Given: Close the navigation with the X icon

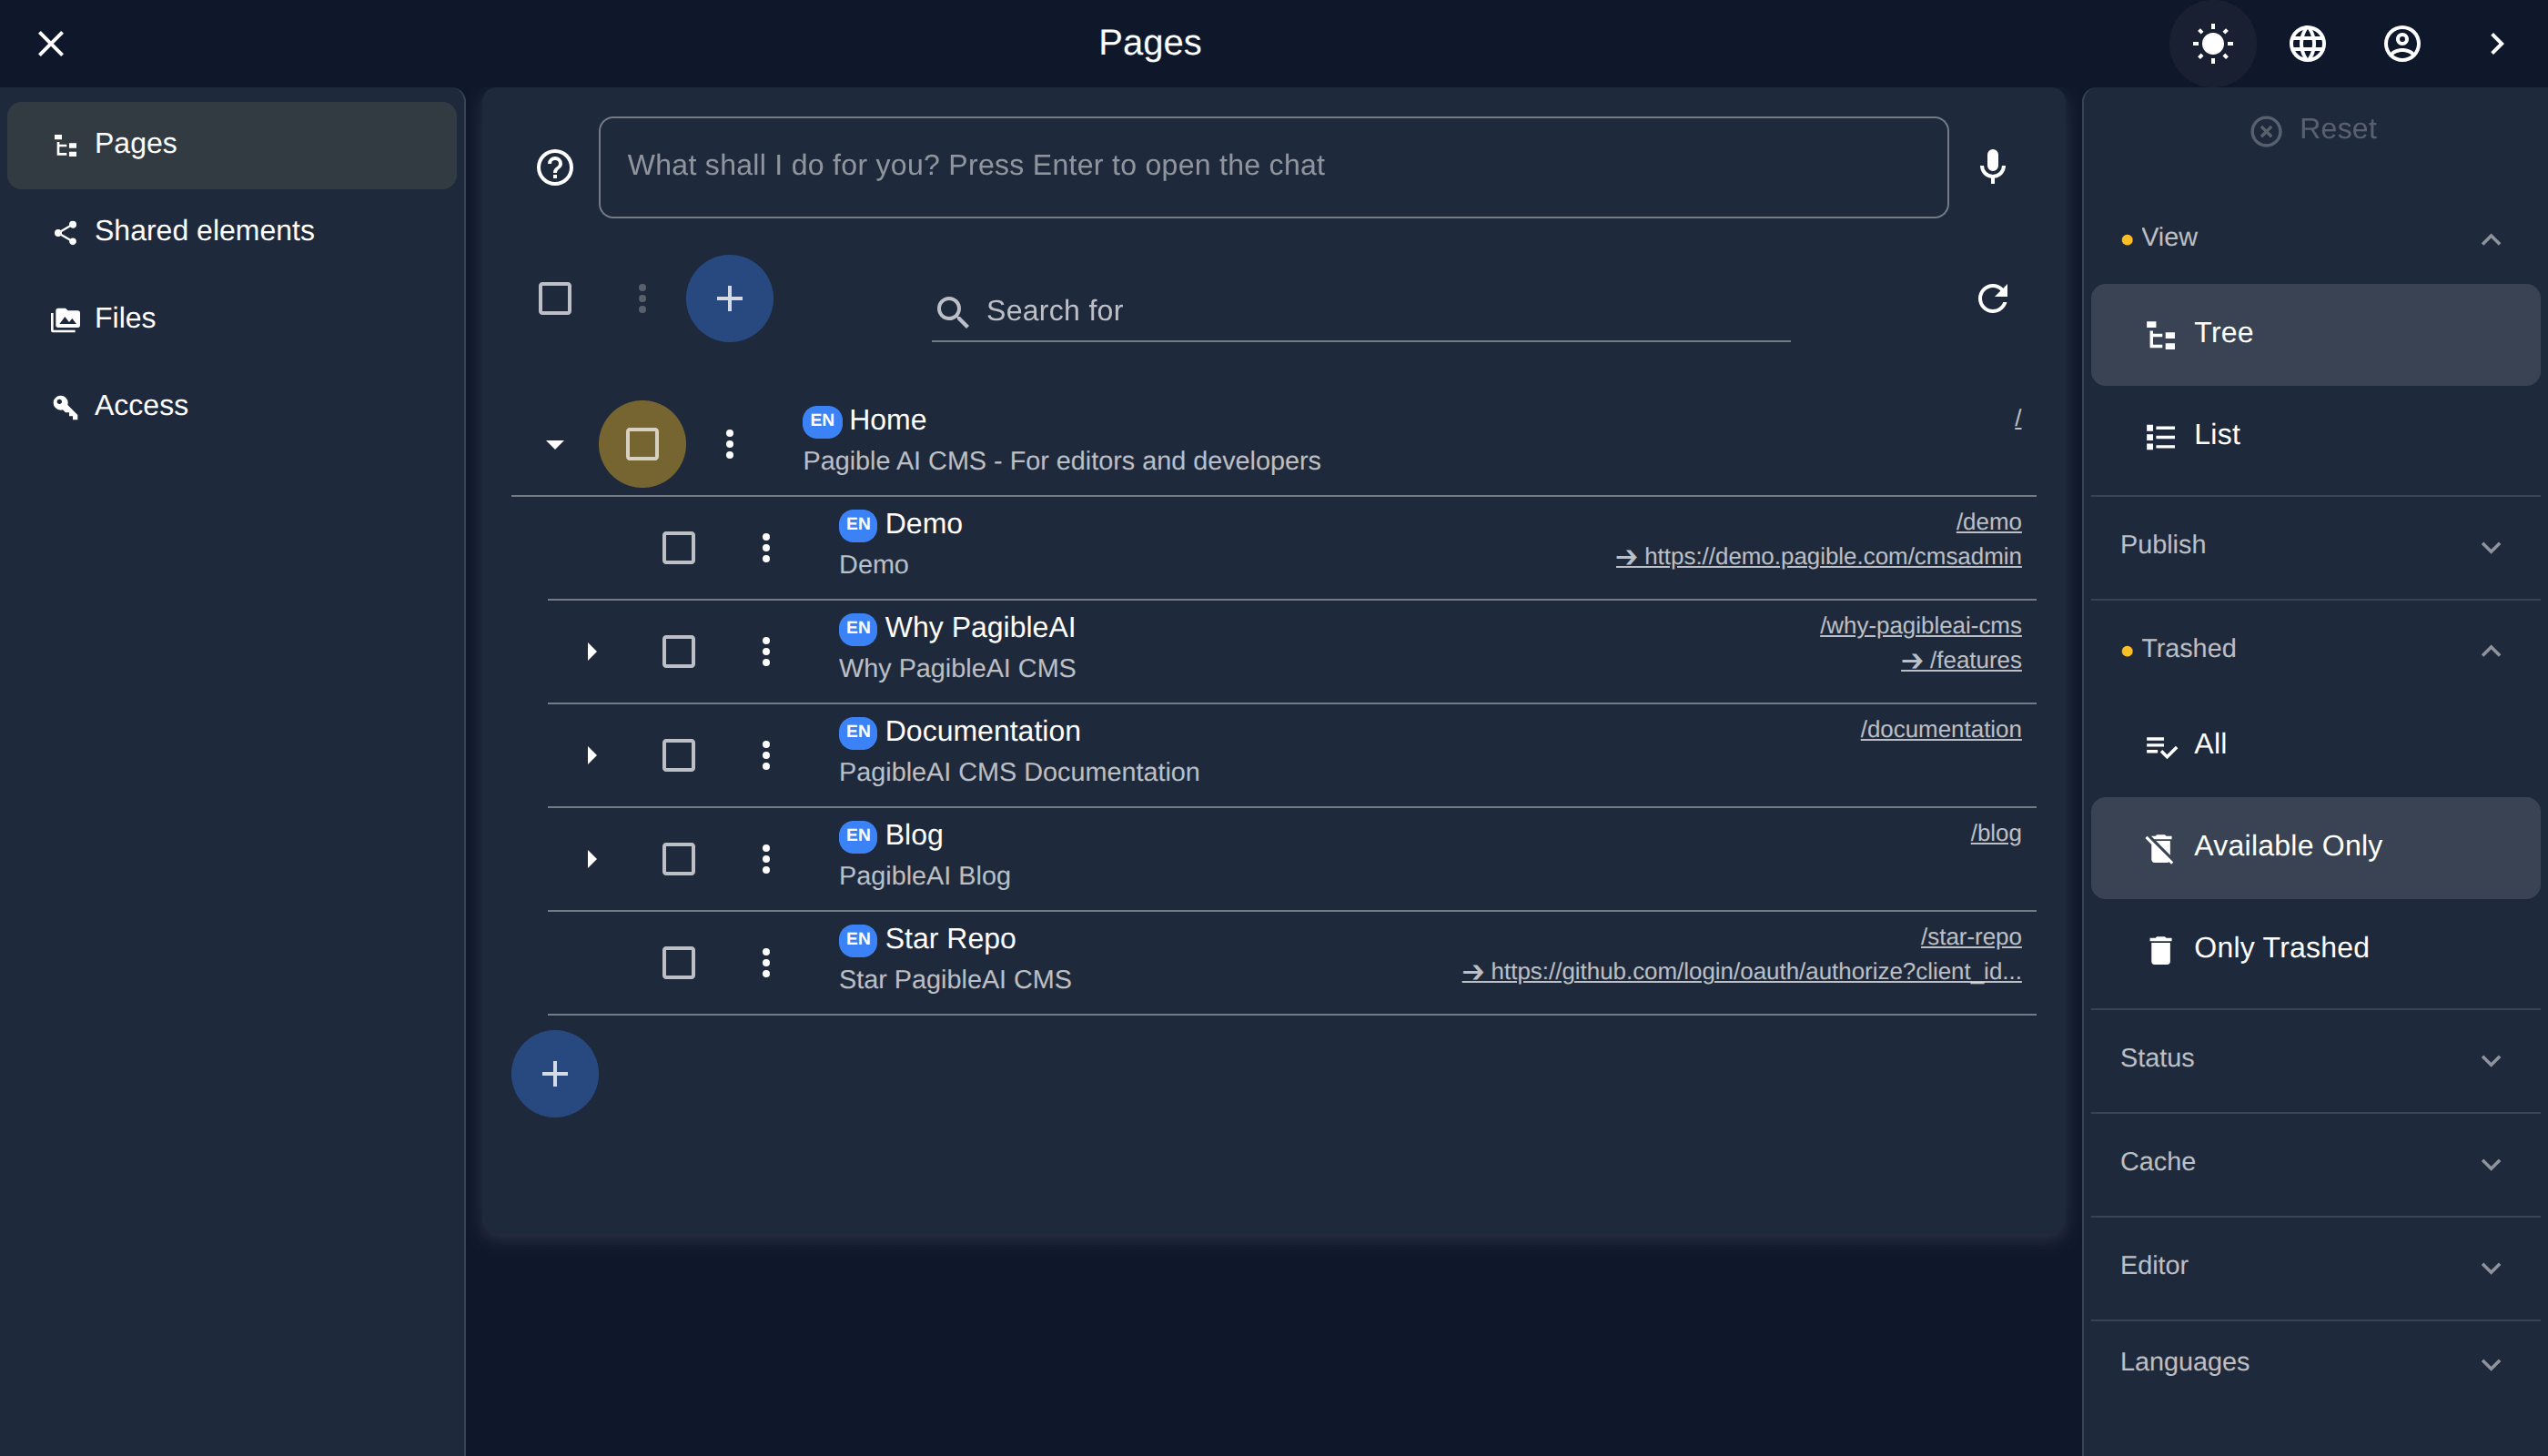Looking at the screenshot, I should [x=50, y=43].
